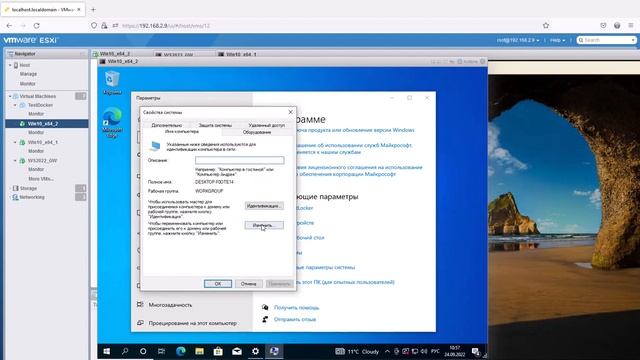Open the Дополнительно tab
This screenshot has height=360, width=640.
click(x=167, y=125)
